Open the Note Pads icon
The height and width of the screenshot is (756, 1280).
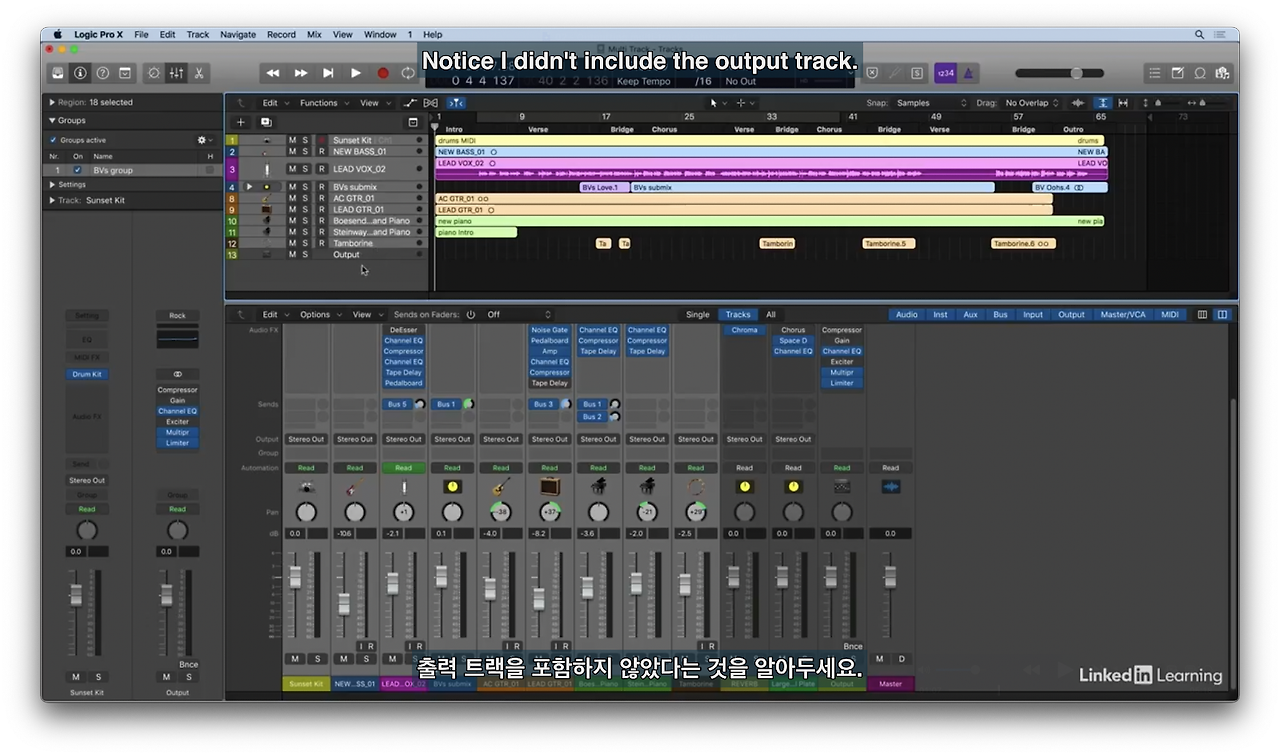(x=1178, y=73)
